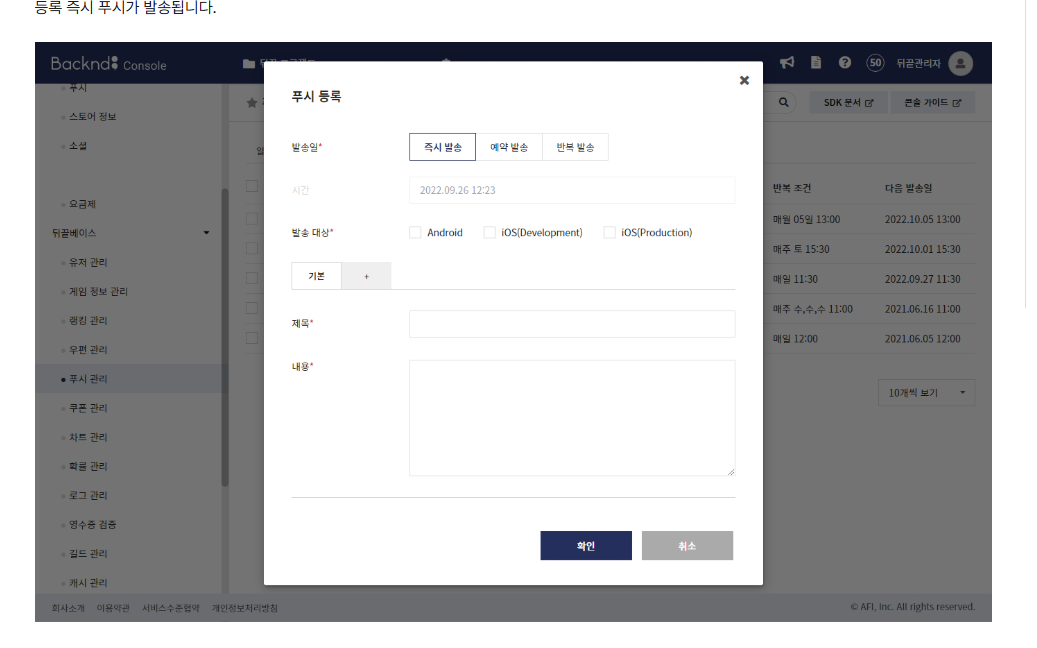Add a language tab with plus

pyautogui.click(x=366, y=276)
